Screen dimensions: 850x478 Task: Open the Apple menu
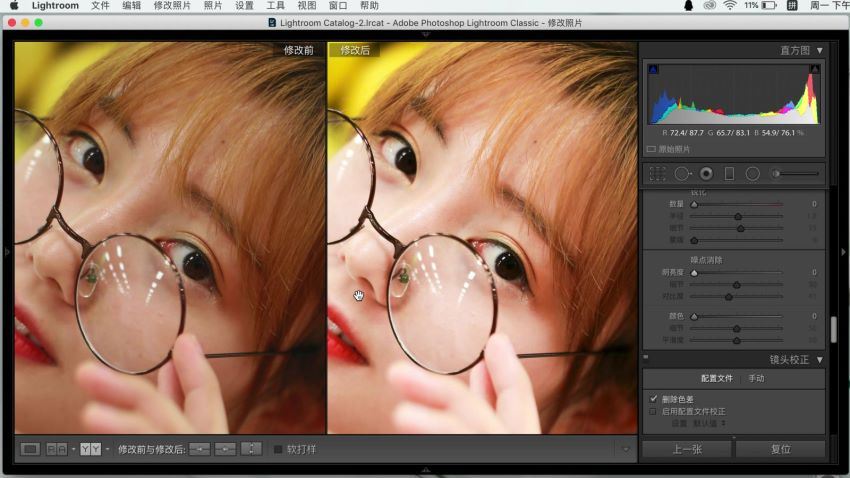14,5
